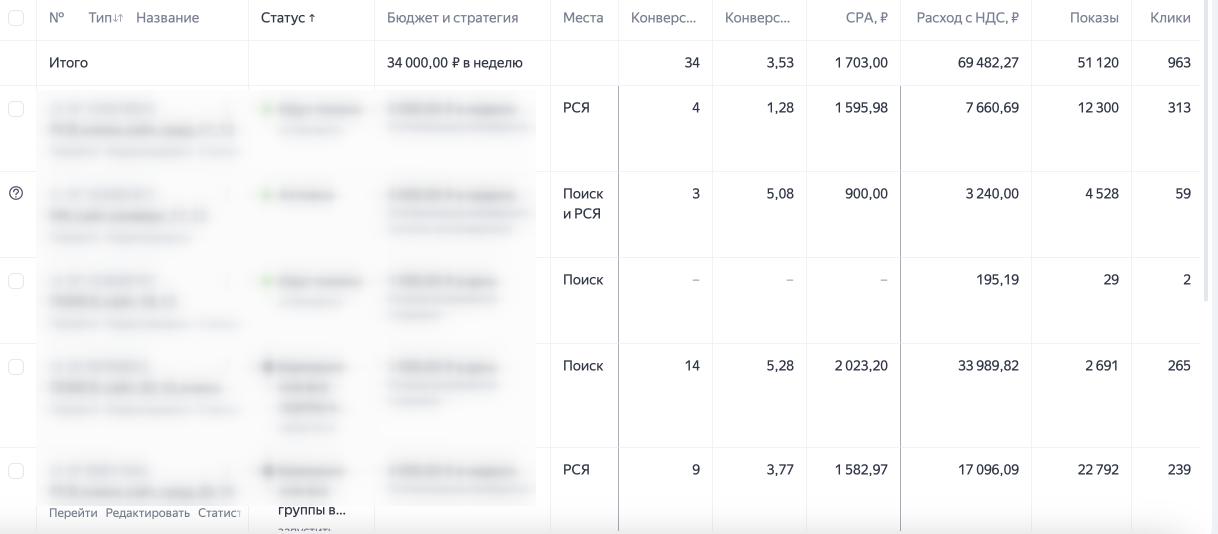Click the № column header
1218x534 pixels.
57,18
